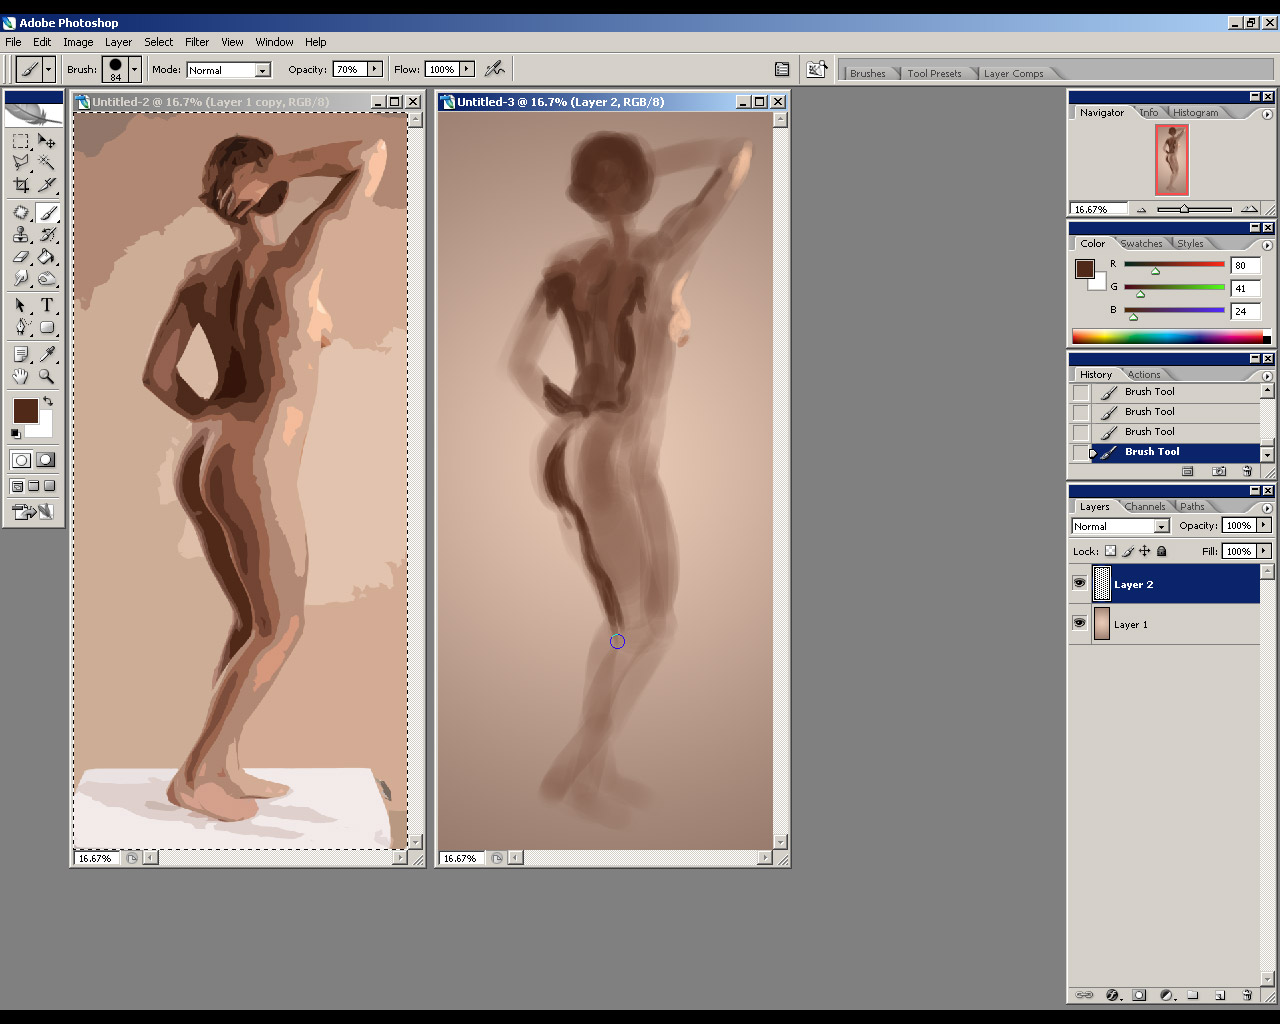Select the Crop tool in the toolbox
Viewport: 1280px width, 1024px height.
click(20, 185)
